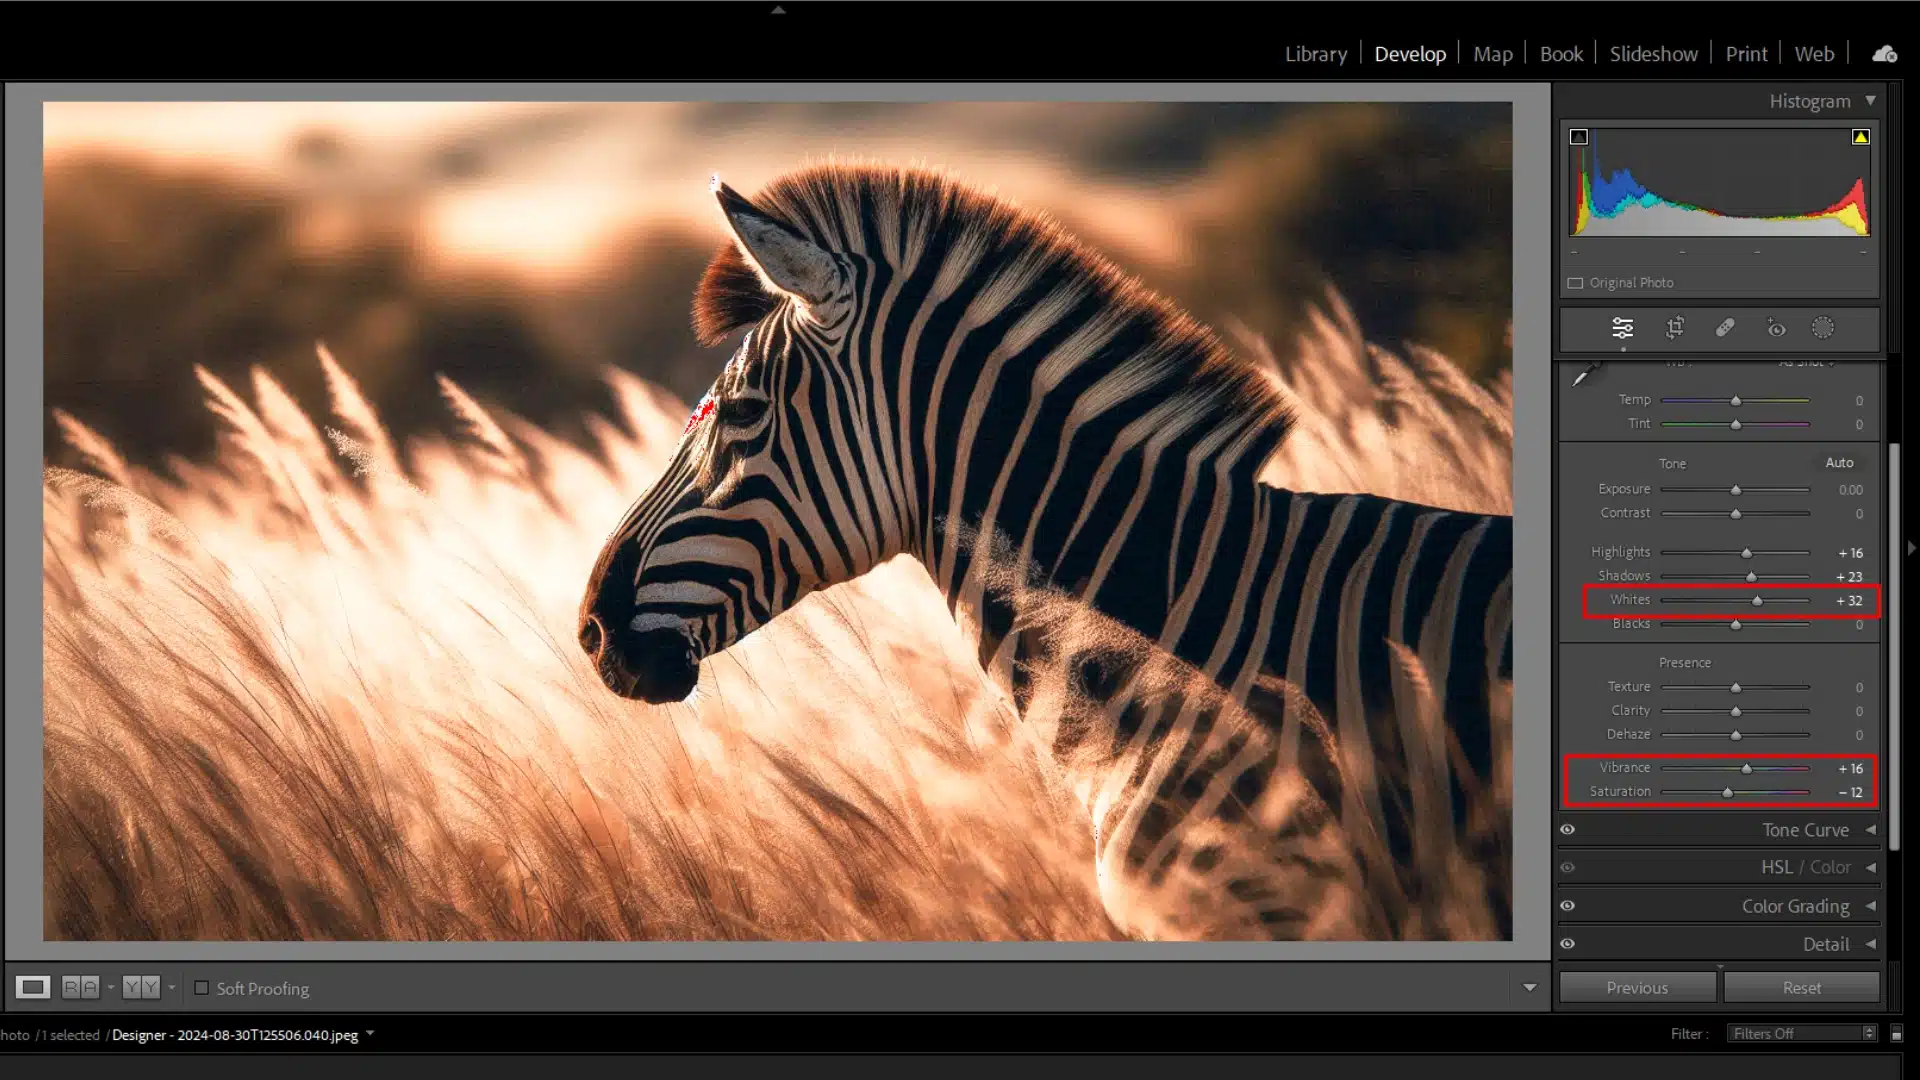Select the Develop module tab
Image resolution: width=1920 pixels, height=1080 pixels.
tap(1410, 54)
